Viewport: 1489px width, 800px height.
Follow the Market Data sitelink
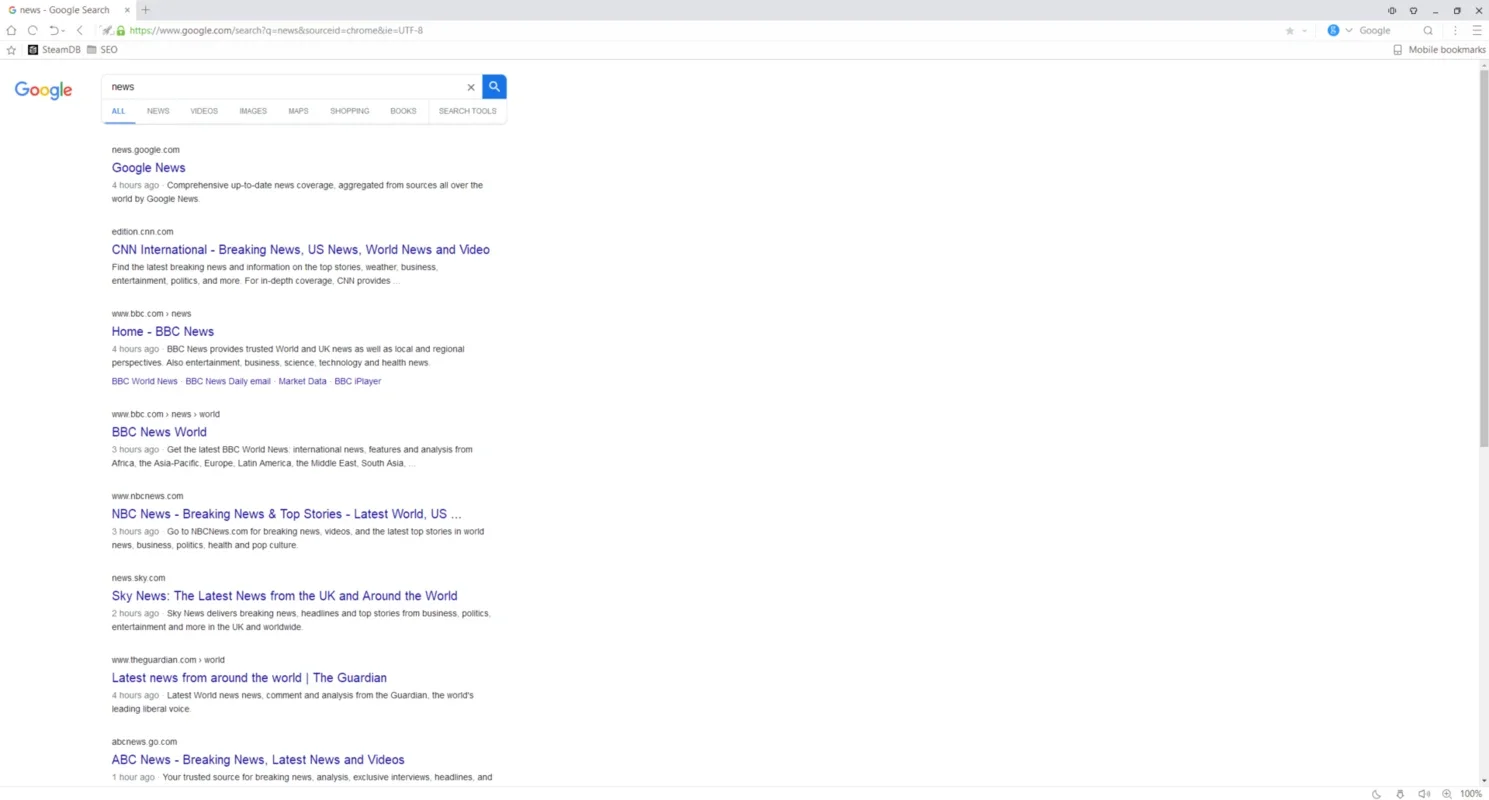[302, 381]
